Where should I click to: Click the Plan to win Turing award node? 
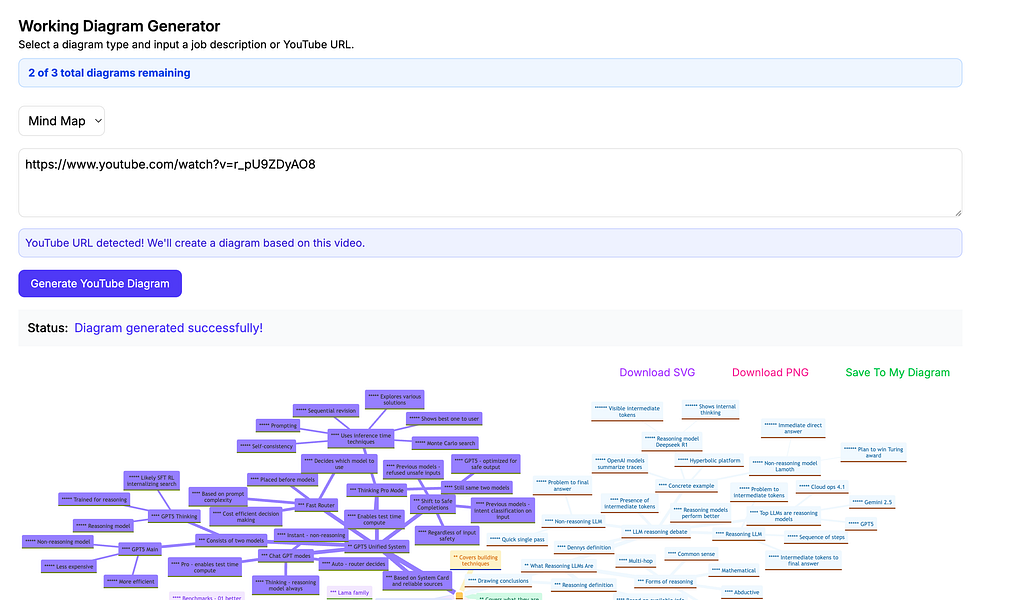click(873, 451)
